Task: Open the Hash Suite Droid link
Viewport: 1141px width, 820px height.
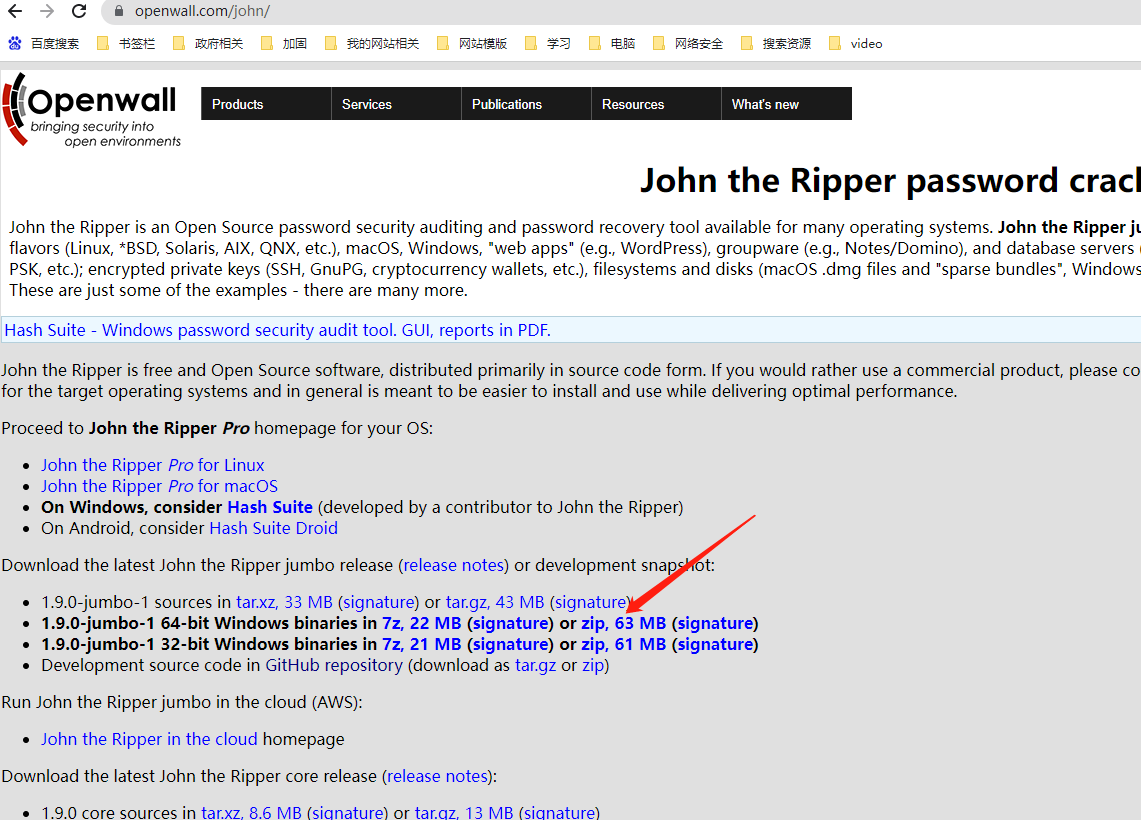Action: tap(274, 528)
